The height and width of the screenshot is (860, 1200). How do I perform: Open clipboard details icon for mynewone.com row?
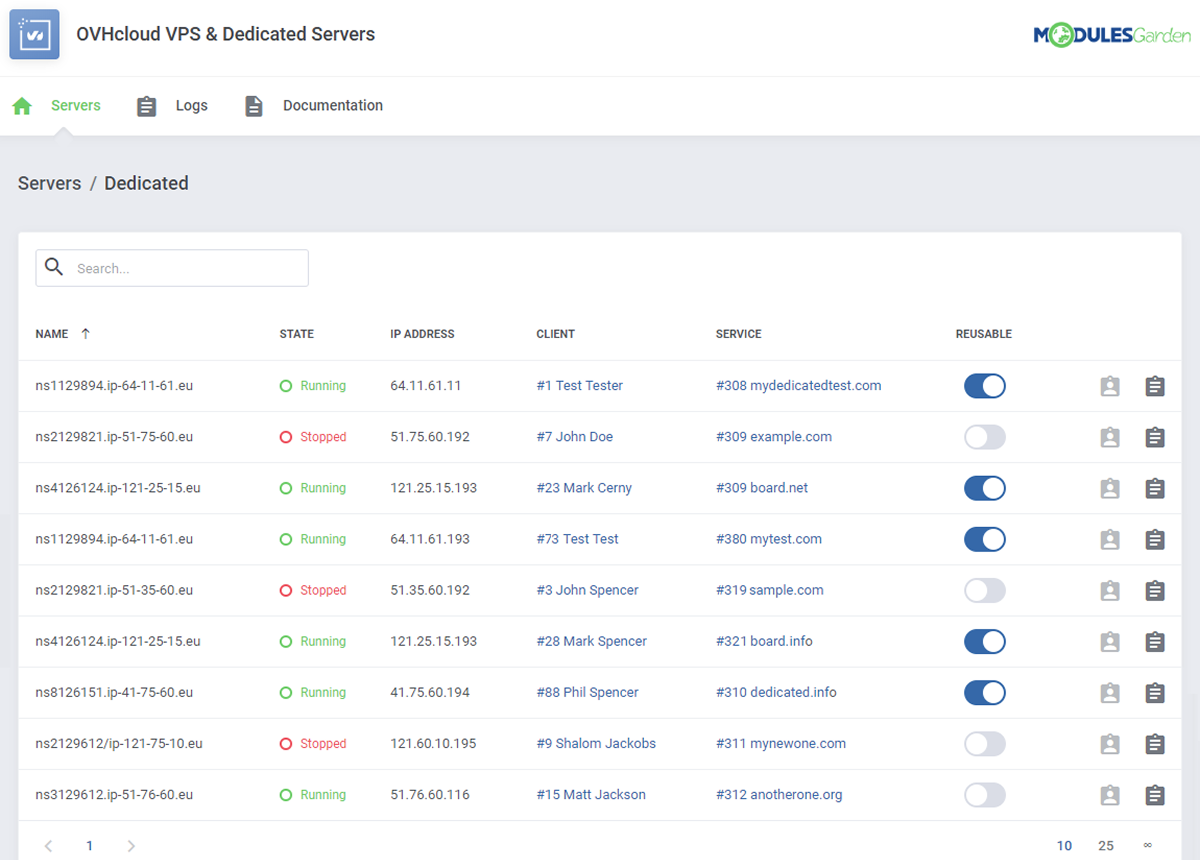tap(1155, 744)
